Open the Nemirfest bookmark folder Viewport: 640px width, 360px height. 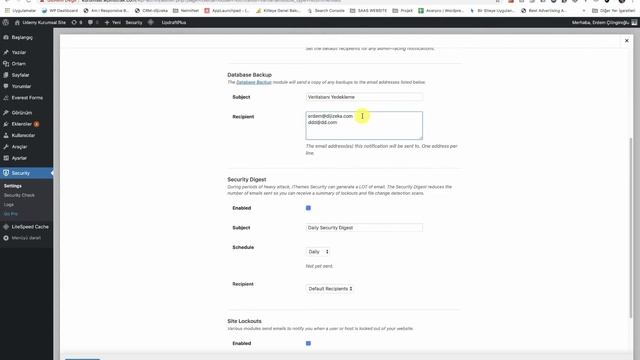(186, 11)
